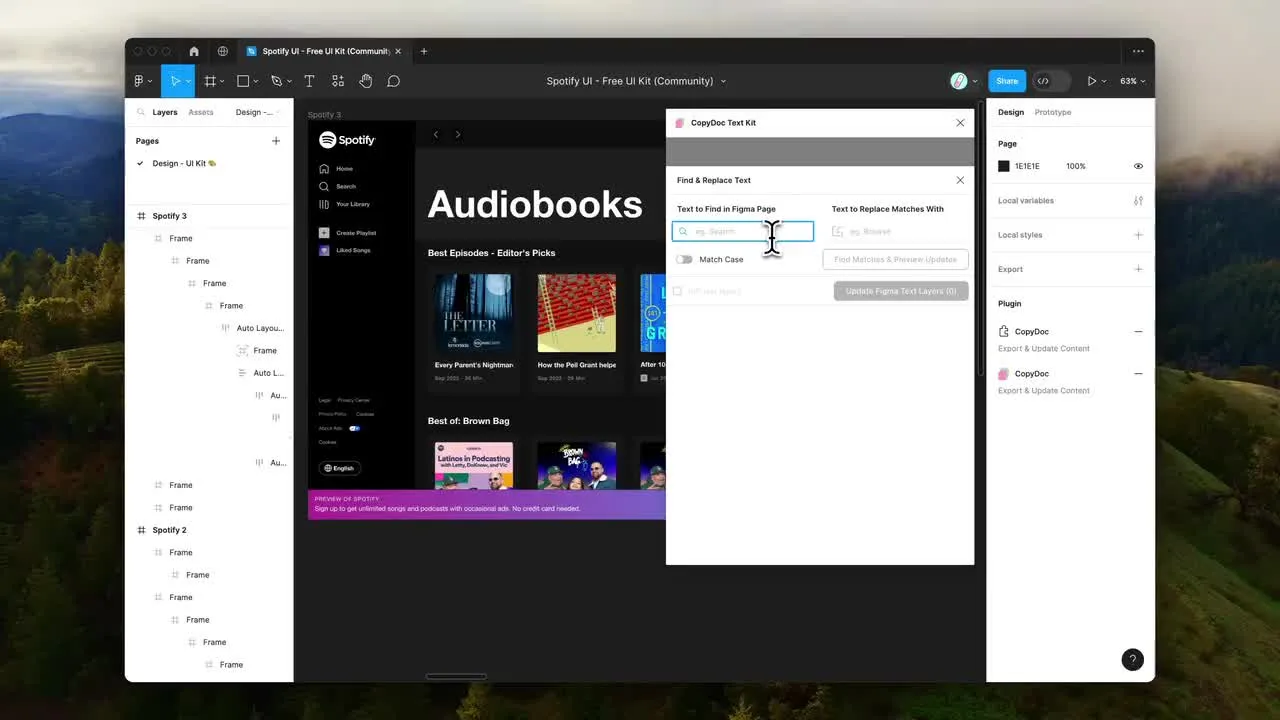Screen dimensions: 1280x720
Task: Select the Hand tool
Action: pyautogui.click(x=365, y=81)
